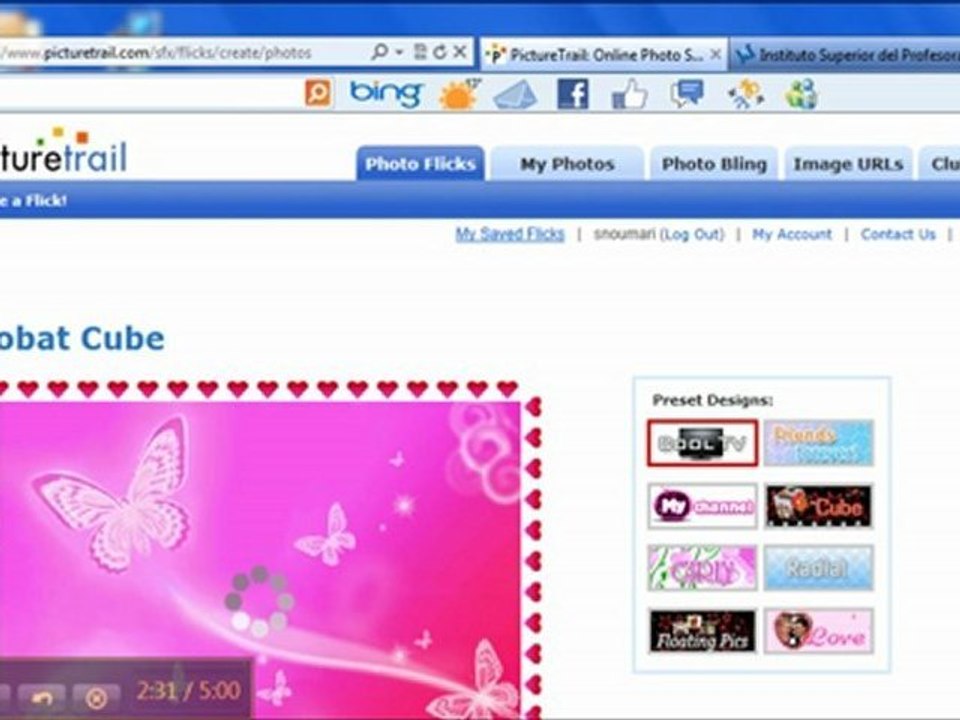
Task: Click the 2:31 / 5:00 recording timer
Action: tap(189, 691)
